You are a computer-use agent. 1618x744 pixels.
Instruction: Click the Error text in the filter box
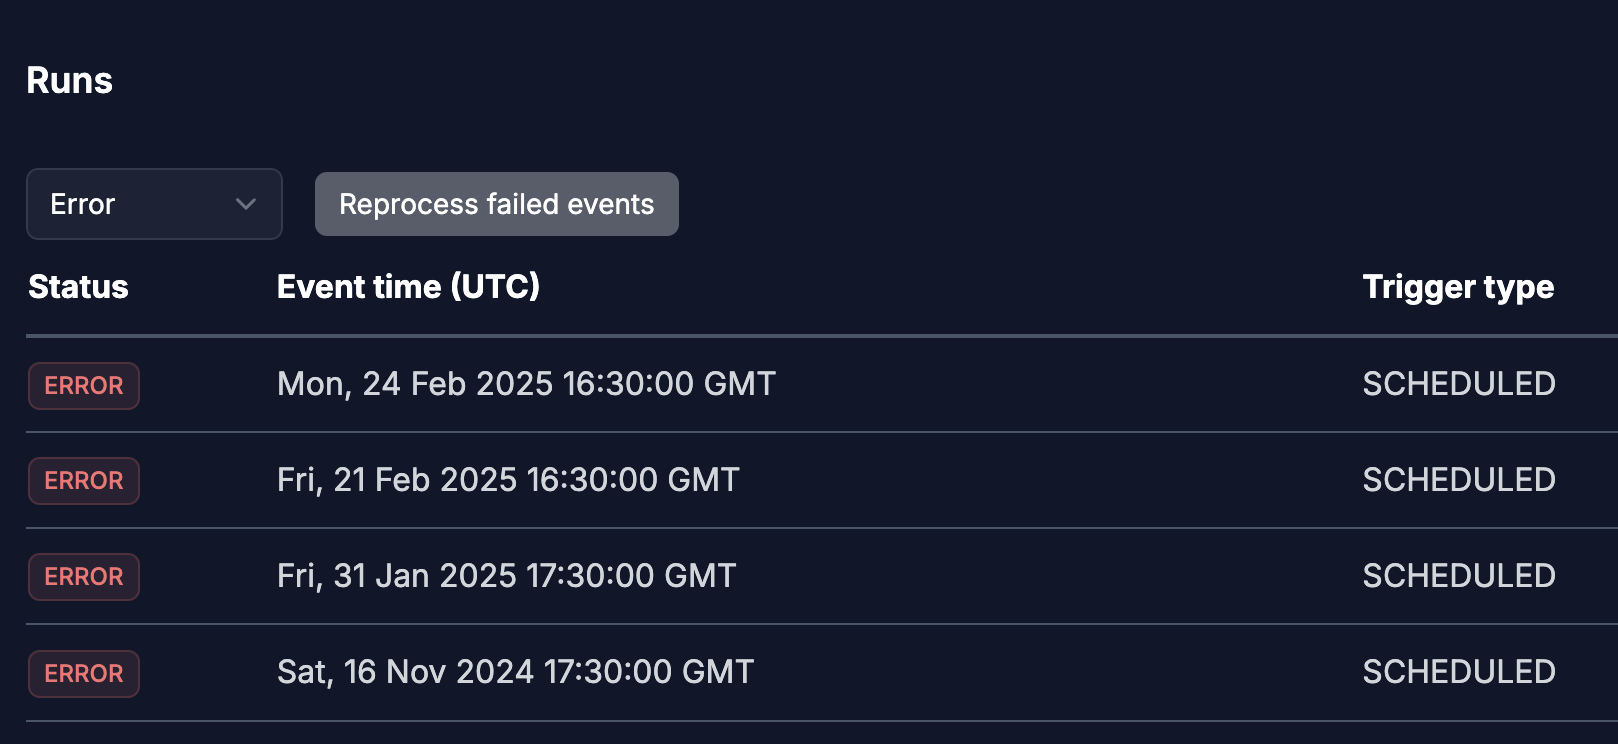83,204
